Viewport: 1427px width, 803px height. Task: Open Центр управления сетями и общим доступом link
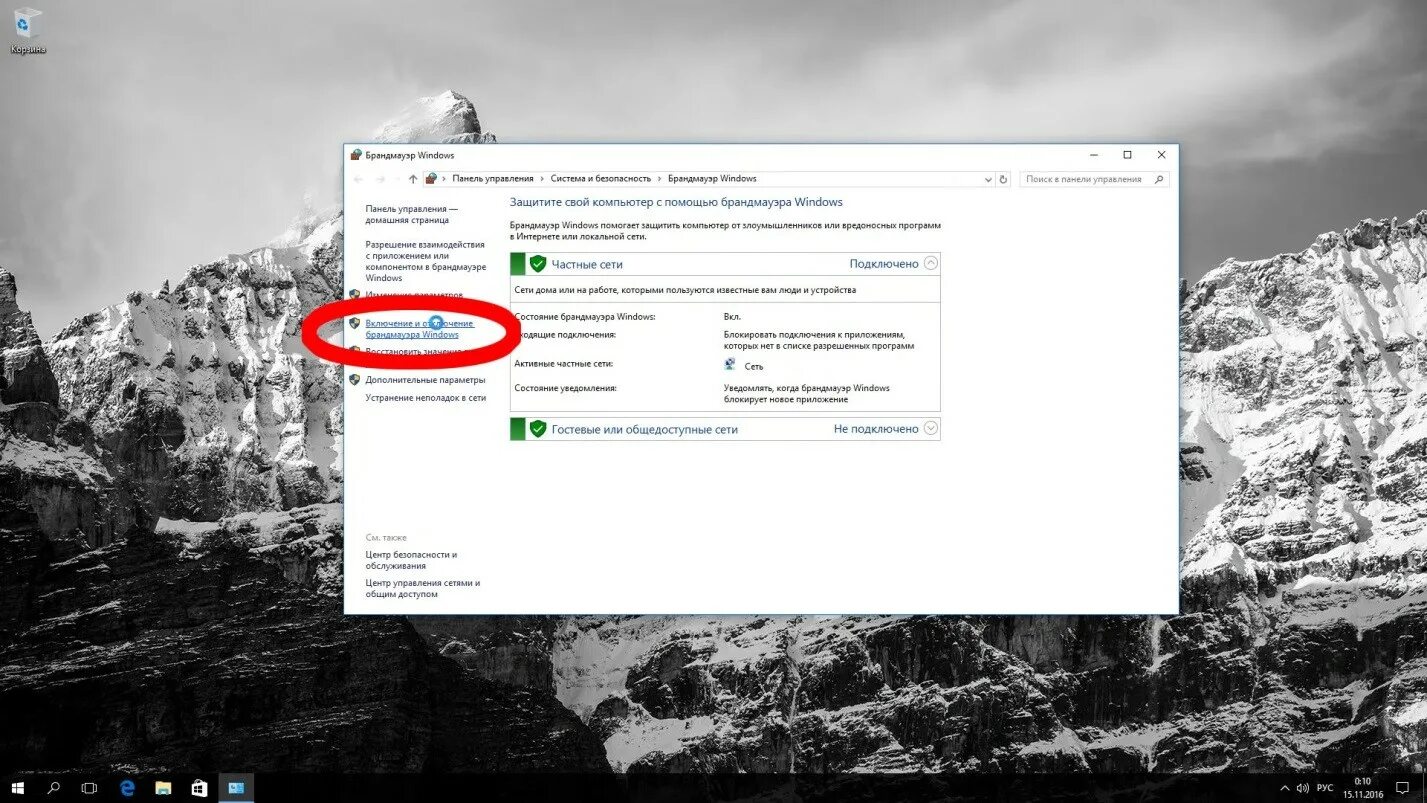coord(423,588)
